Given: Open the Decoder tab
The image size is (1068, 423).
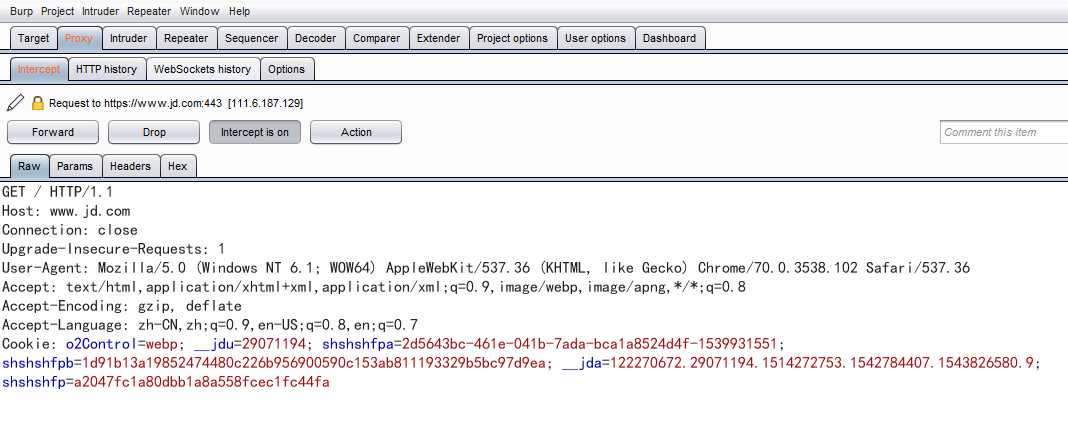Looking at the screenshot, I should tap(315, 38).
